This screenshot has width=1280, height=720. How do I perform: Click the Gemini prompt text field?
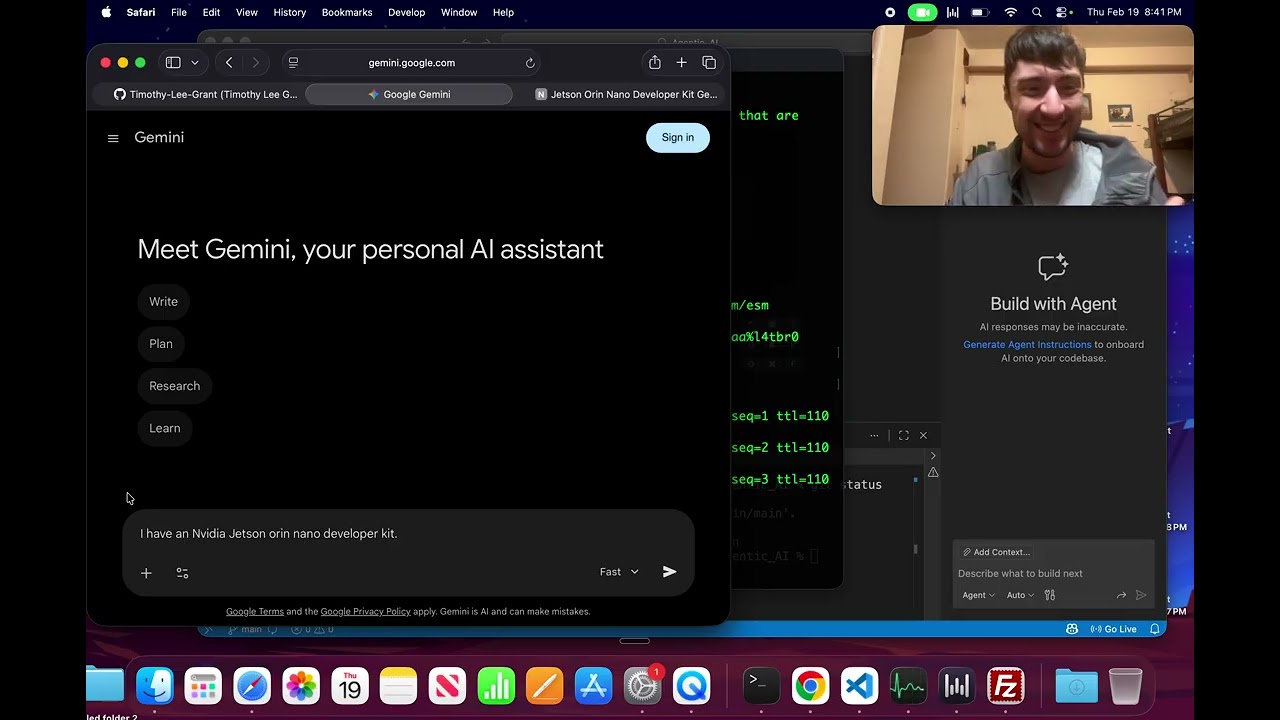pyautogui.click(x=408, y=534)
